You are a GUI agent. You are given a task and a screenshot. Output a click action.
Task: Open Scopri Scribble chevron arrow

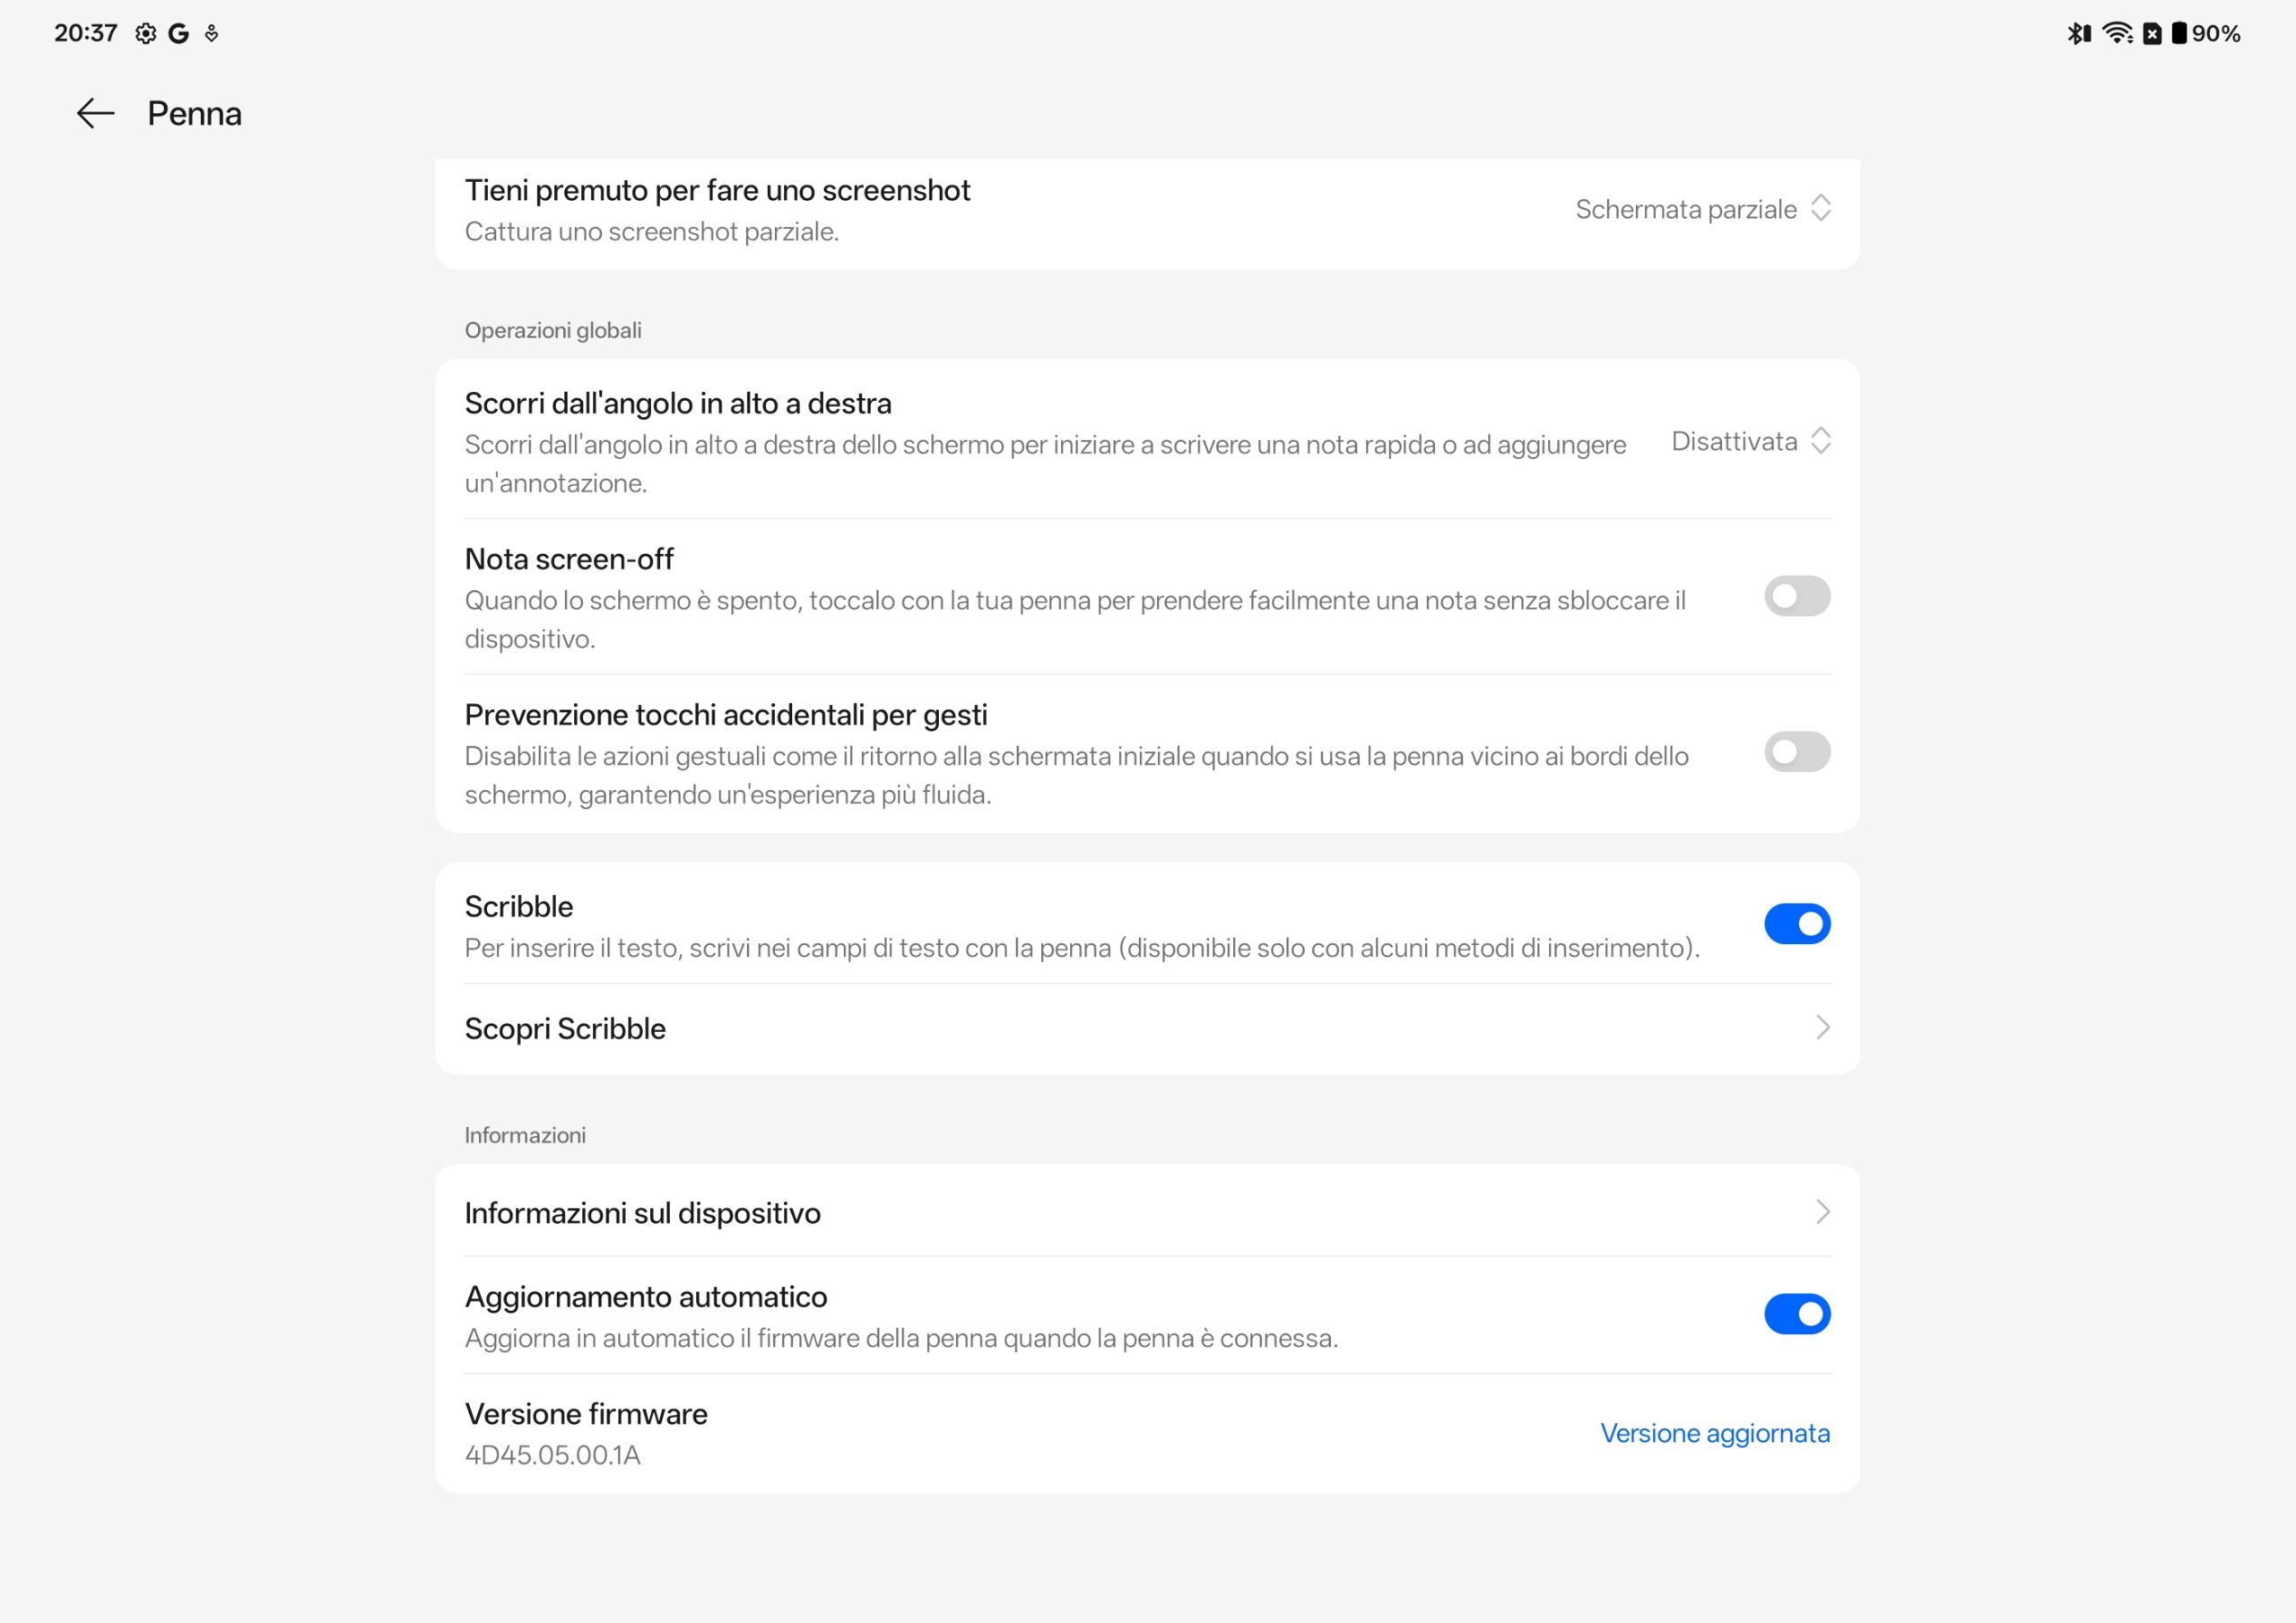coord(1822,1028)
